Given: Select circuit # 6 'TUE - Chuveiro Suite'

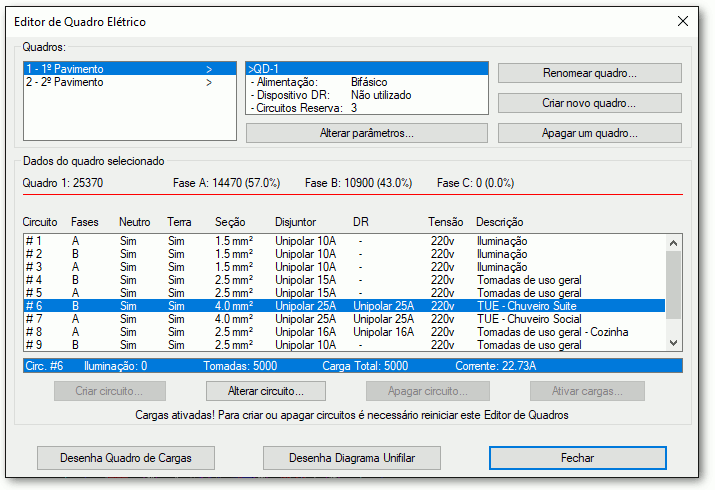Looking at the screenshot, I should [x=344, y=306].
